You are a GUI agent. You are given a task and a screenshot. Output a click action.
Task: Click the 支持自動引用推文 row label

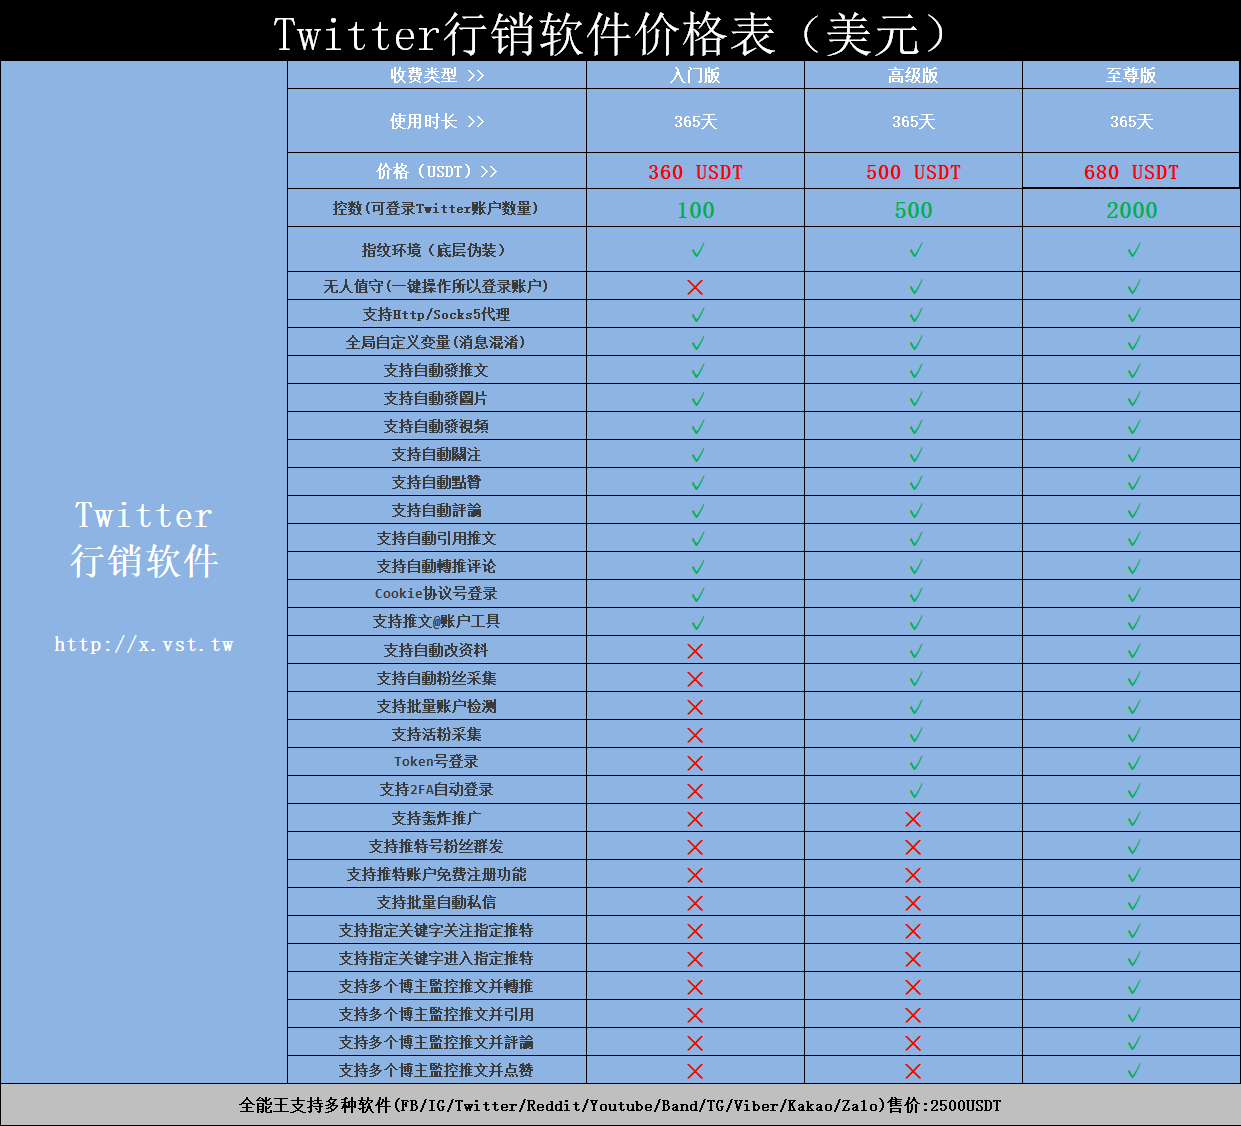coord(436,538)
